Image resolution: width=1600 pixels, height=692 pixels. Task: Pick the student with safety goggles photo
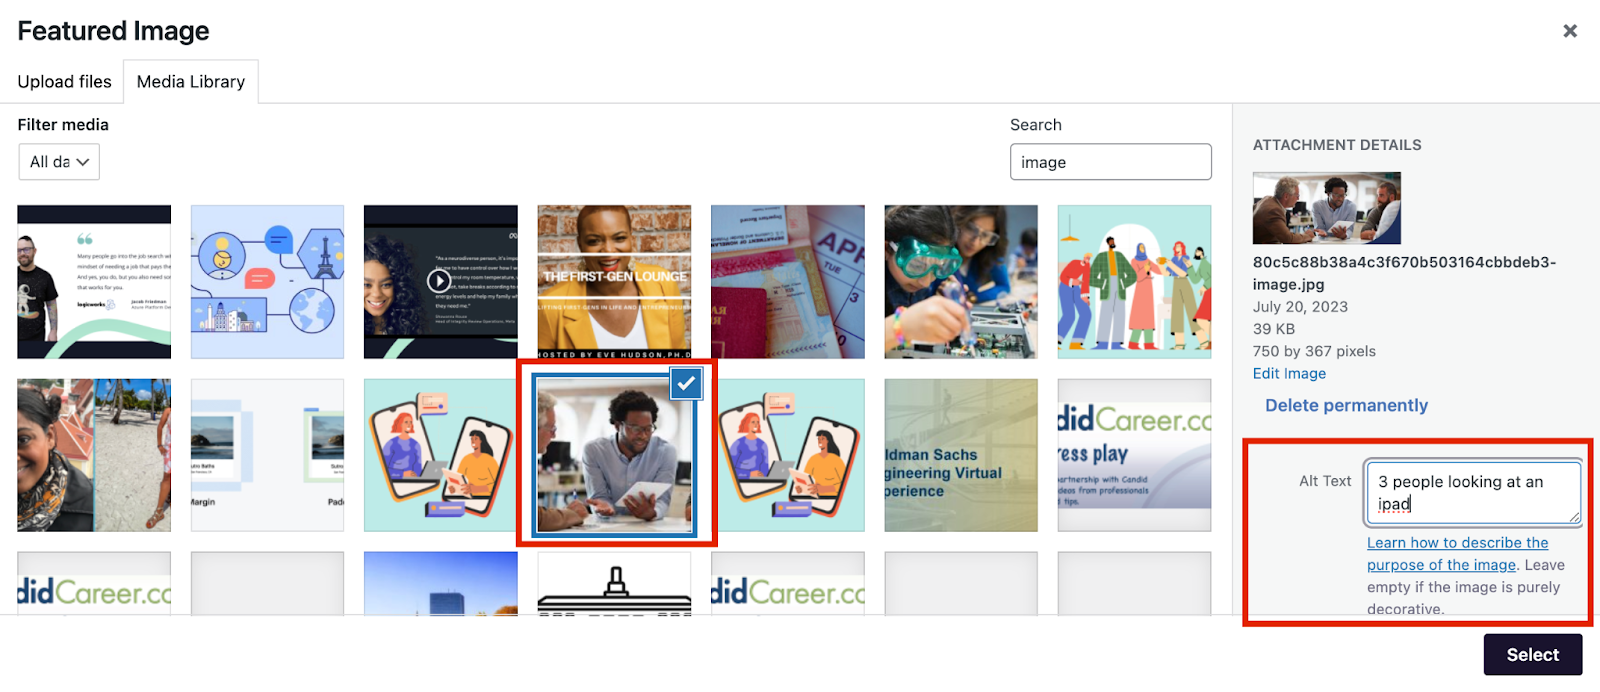(960, 282)
